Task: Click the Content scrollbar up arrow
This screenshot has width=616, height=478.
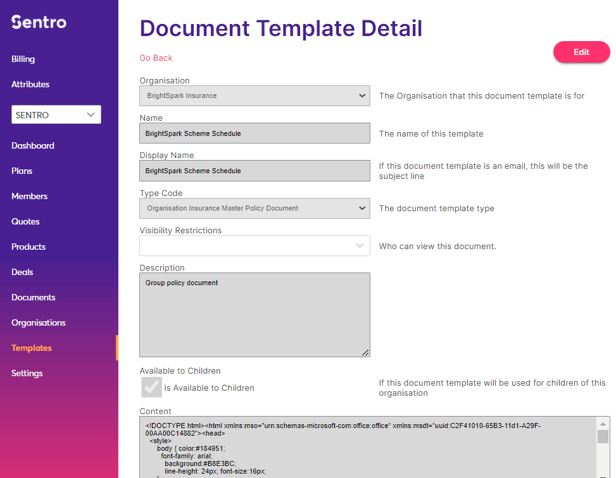Action: (603, 424)
